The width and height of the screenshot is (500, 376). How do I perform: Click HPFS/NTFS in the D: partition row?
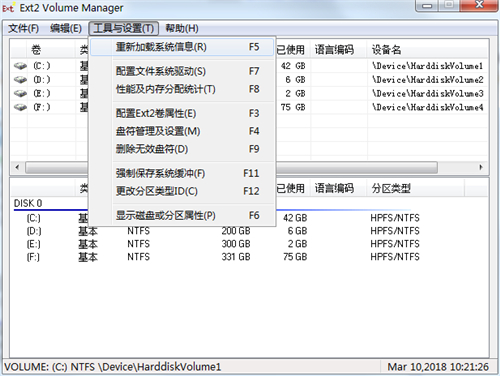395,231
